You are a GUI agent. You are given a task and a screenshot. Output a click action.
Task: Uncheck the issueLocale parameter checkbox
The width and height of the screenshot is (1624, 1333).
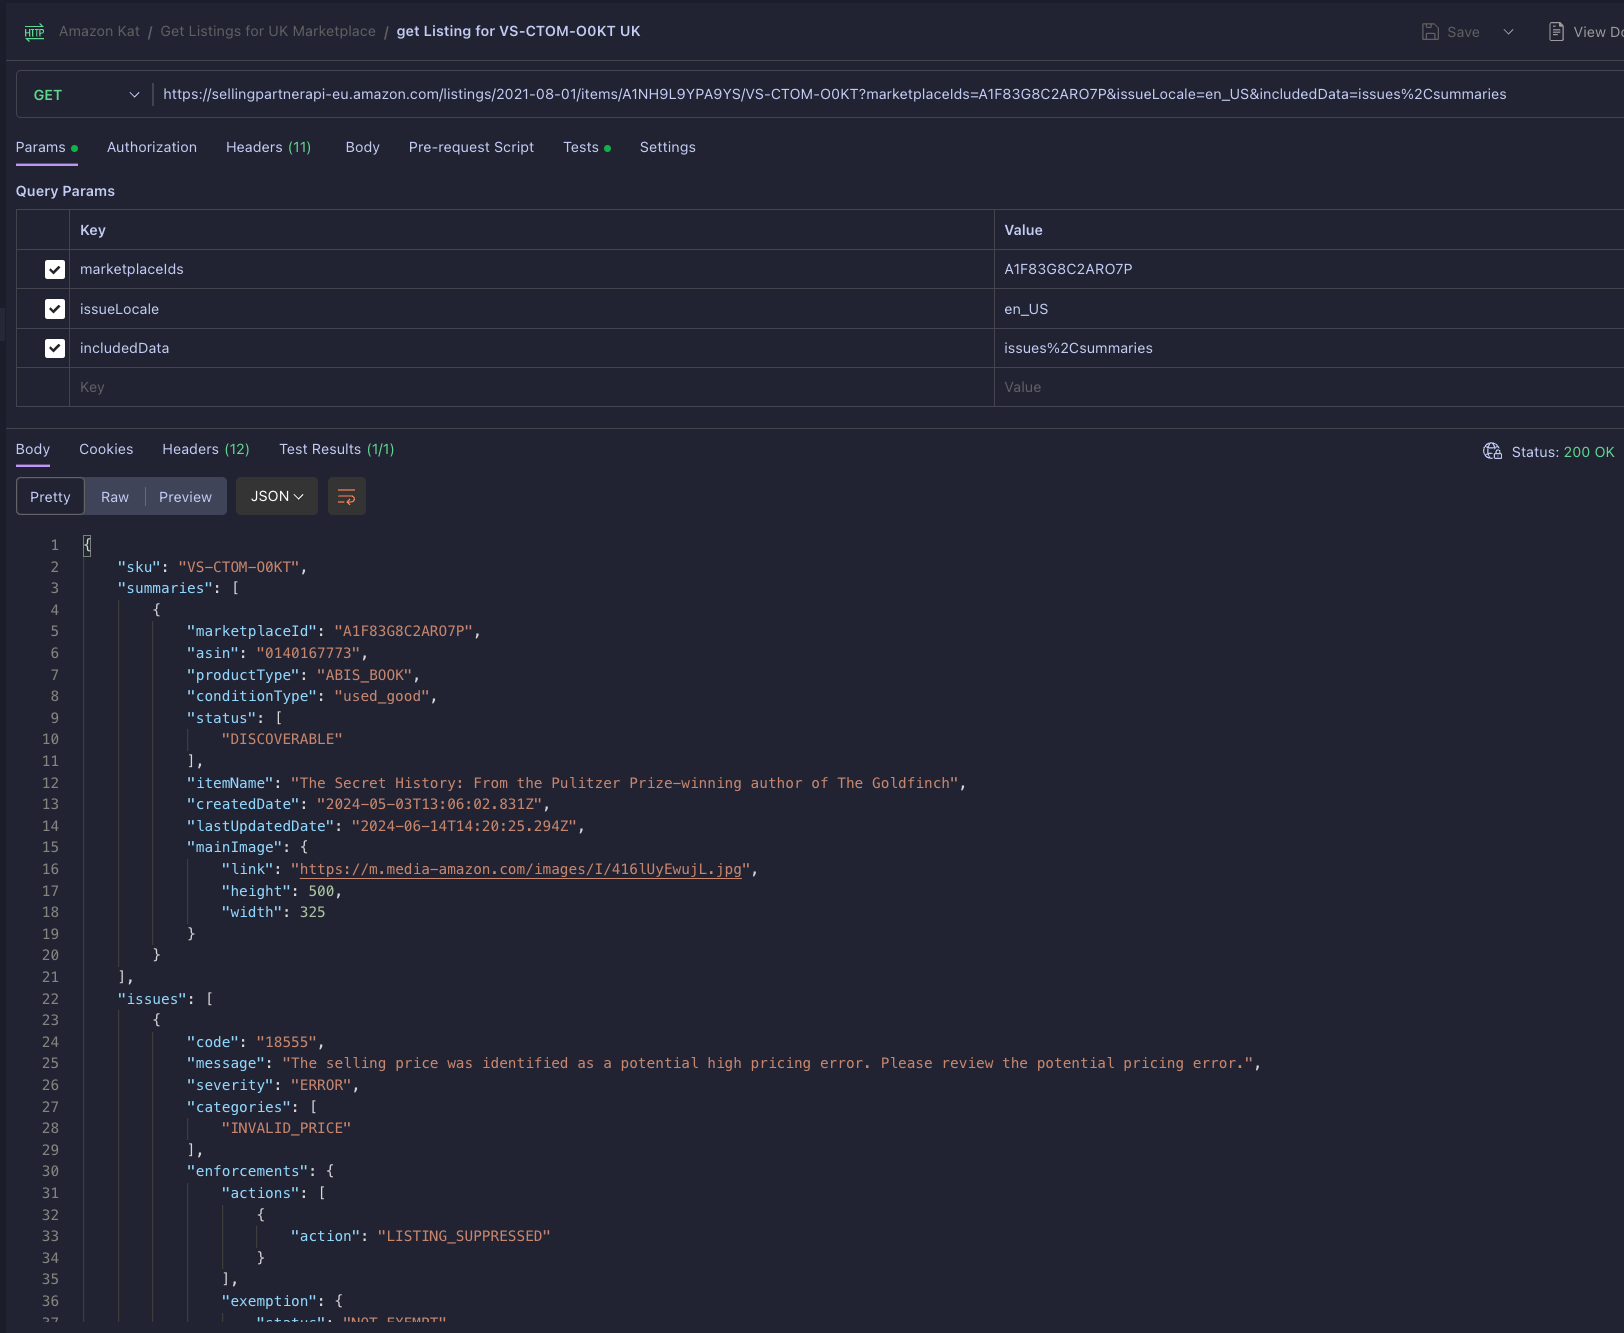[x=55, y=309]
